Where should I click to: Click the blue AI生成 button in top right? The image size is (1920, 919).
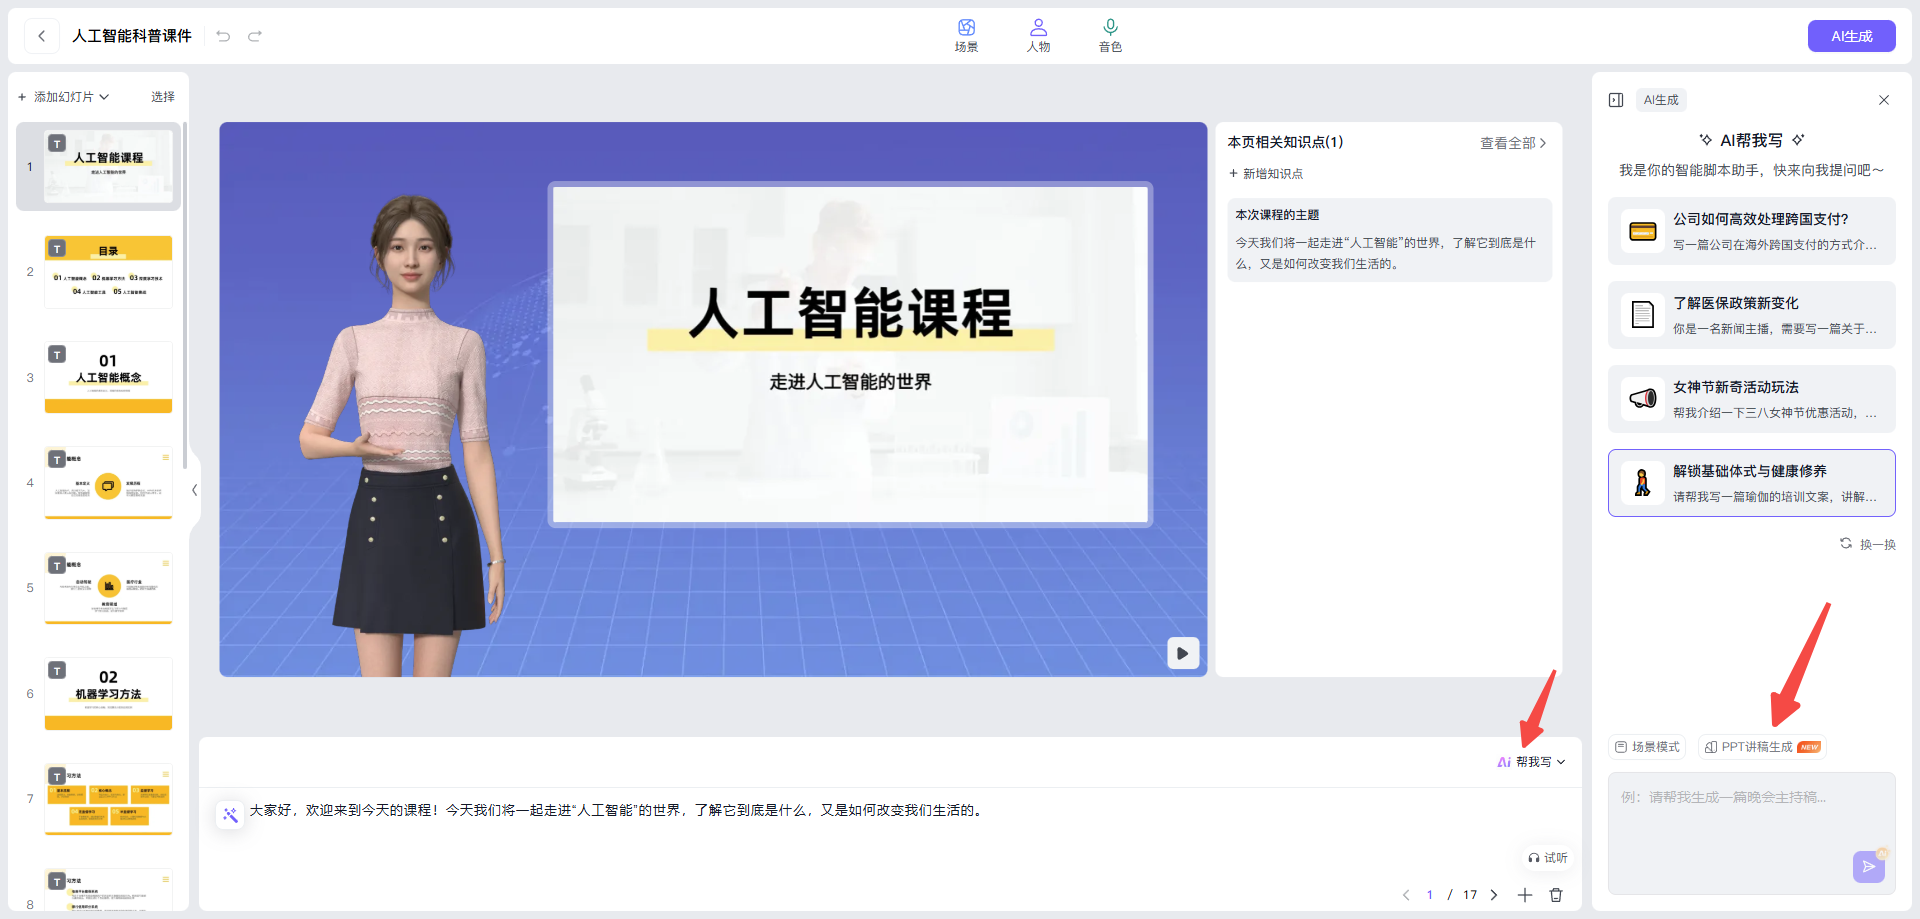coord(1851,35)
